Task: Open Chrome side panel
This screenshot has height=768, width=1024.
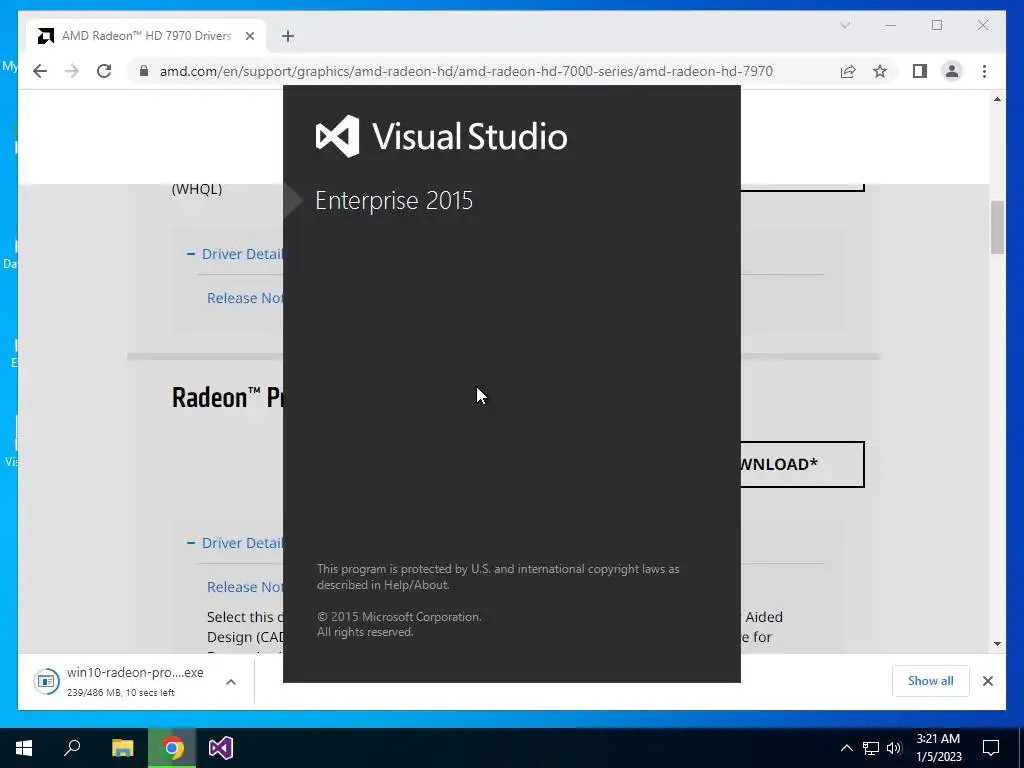Action: (920, 71)
